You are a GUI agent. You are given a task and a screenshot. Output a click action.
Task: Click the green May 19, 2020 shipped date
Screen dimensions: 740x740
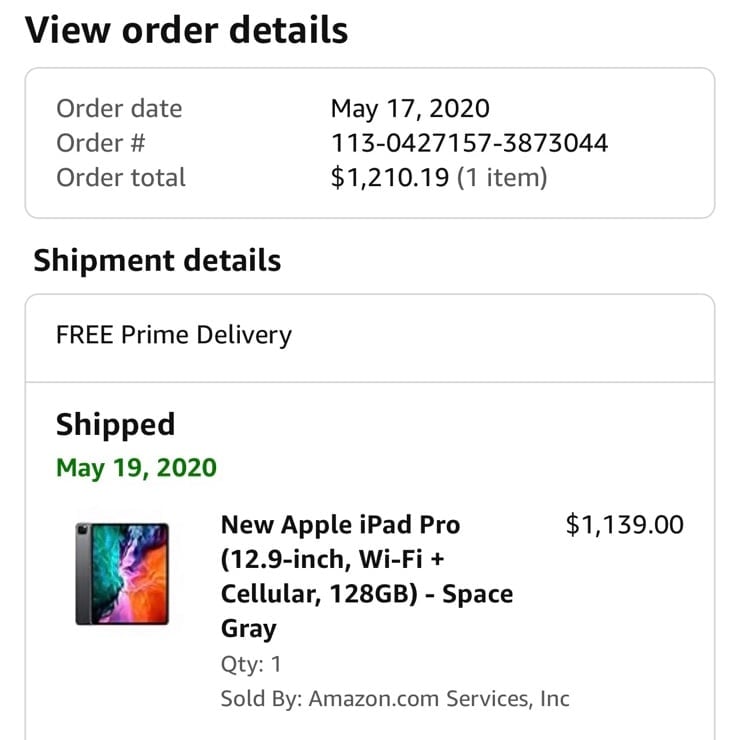point(136,468)
